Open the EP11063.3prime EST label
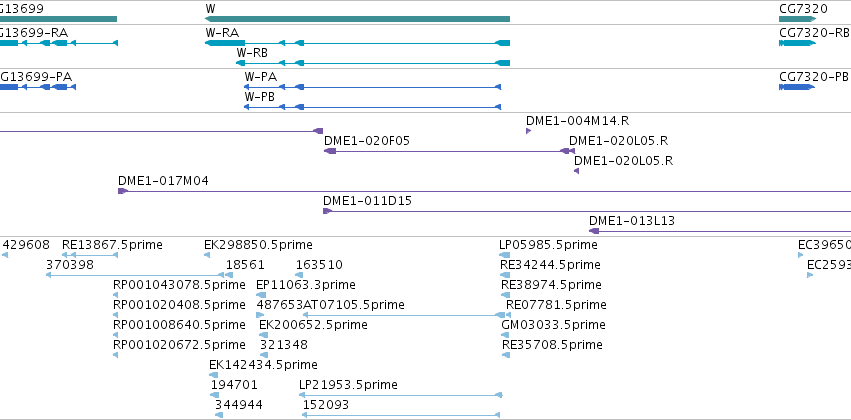 tap(306, 285)
